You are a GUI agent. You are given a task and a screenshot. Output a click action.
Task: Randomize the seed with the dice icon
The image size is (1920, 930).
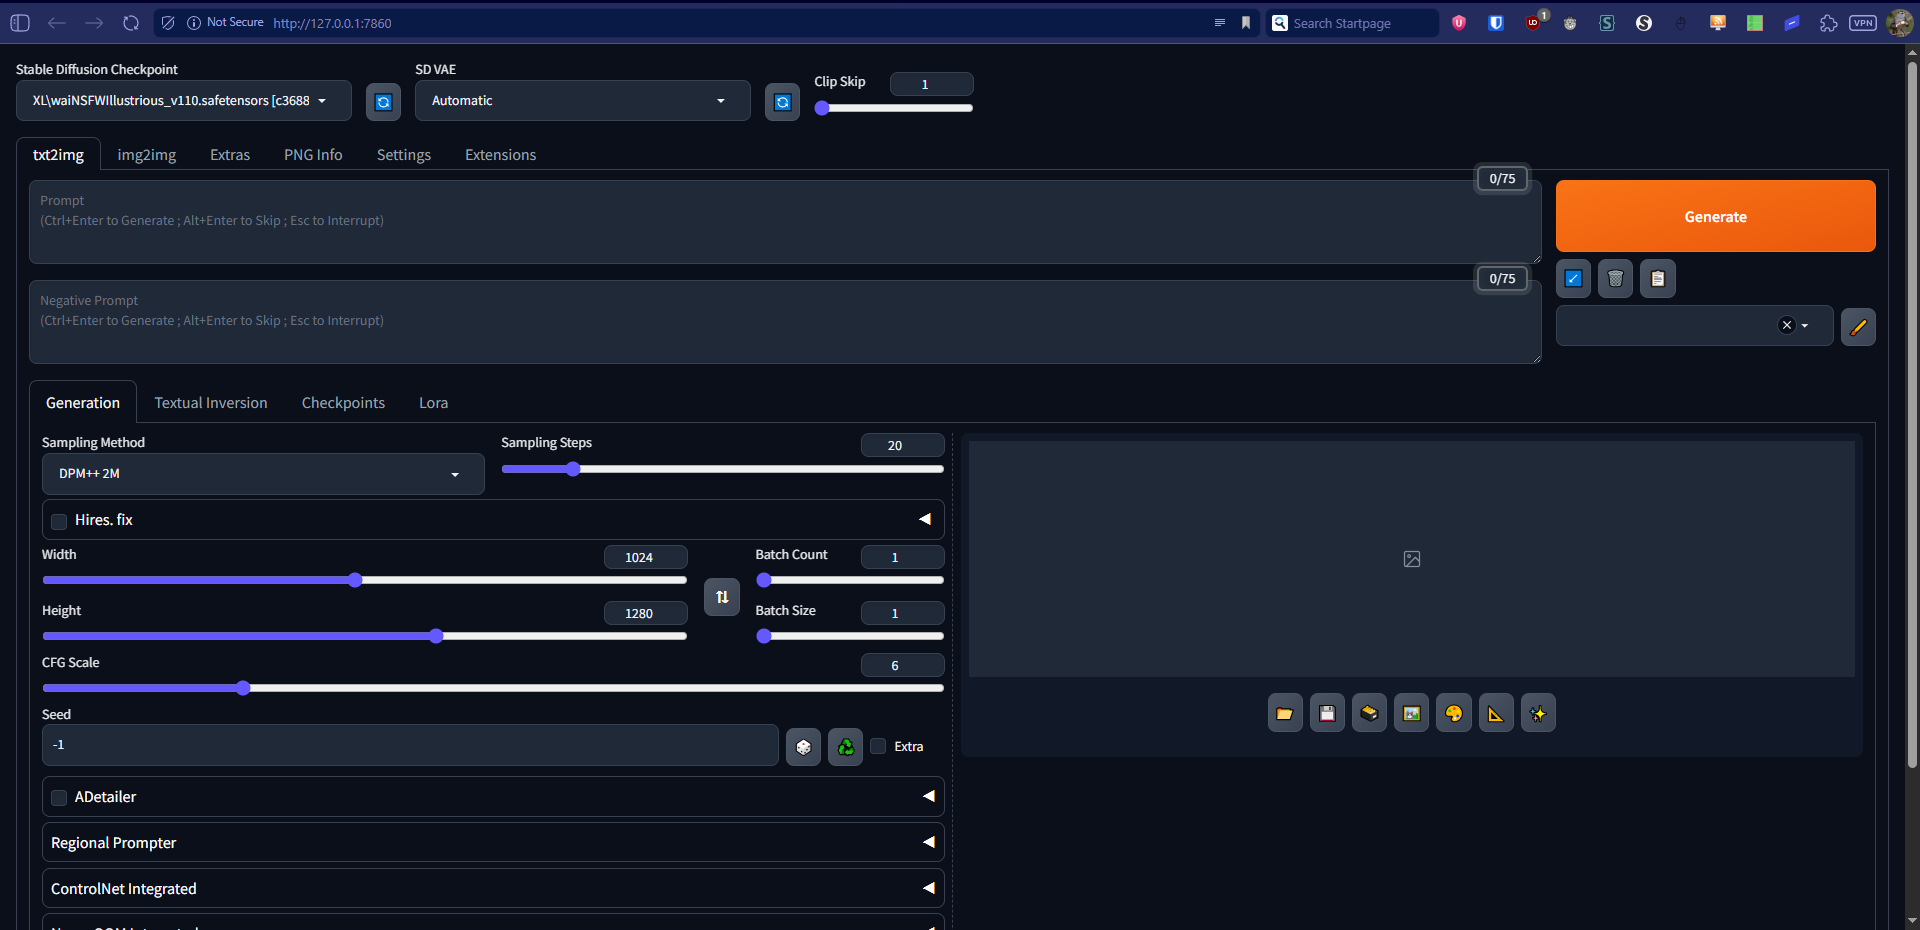803,747
